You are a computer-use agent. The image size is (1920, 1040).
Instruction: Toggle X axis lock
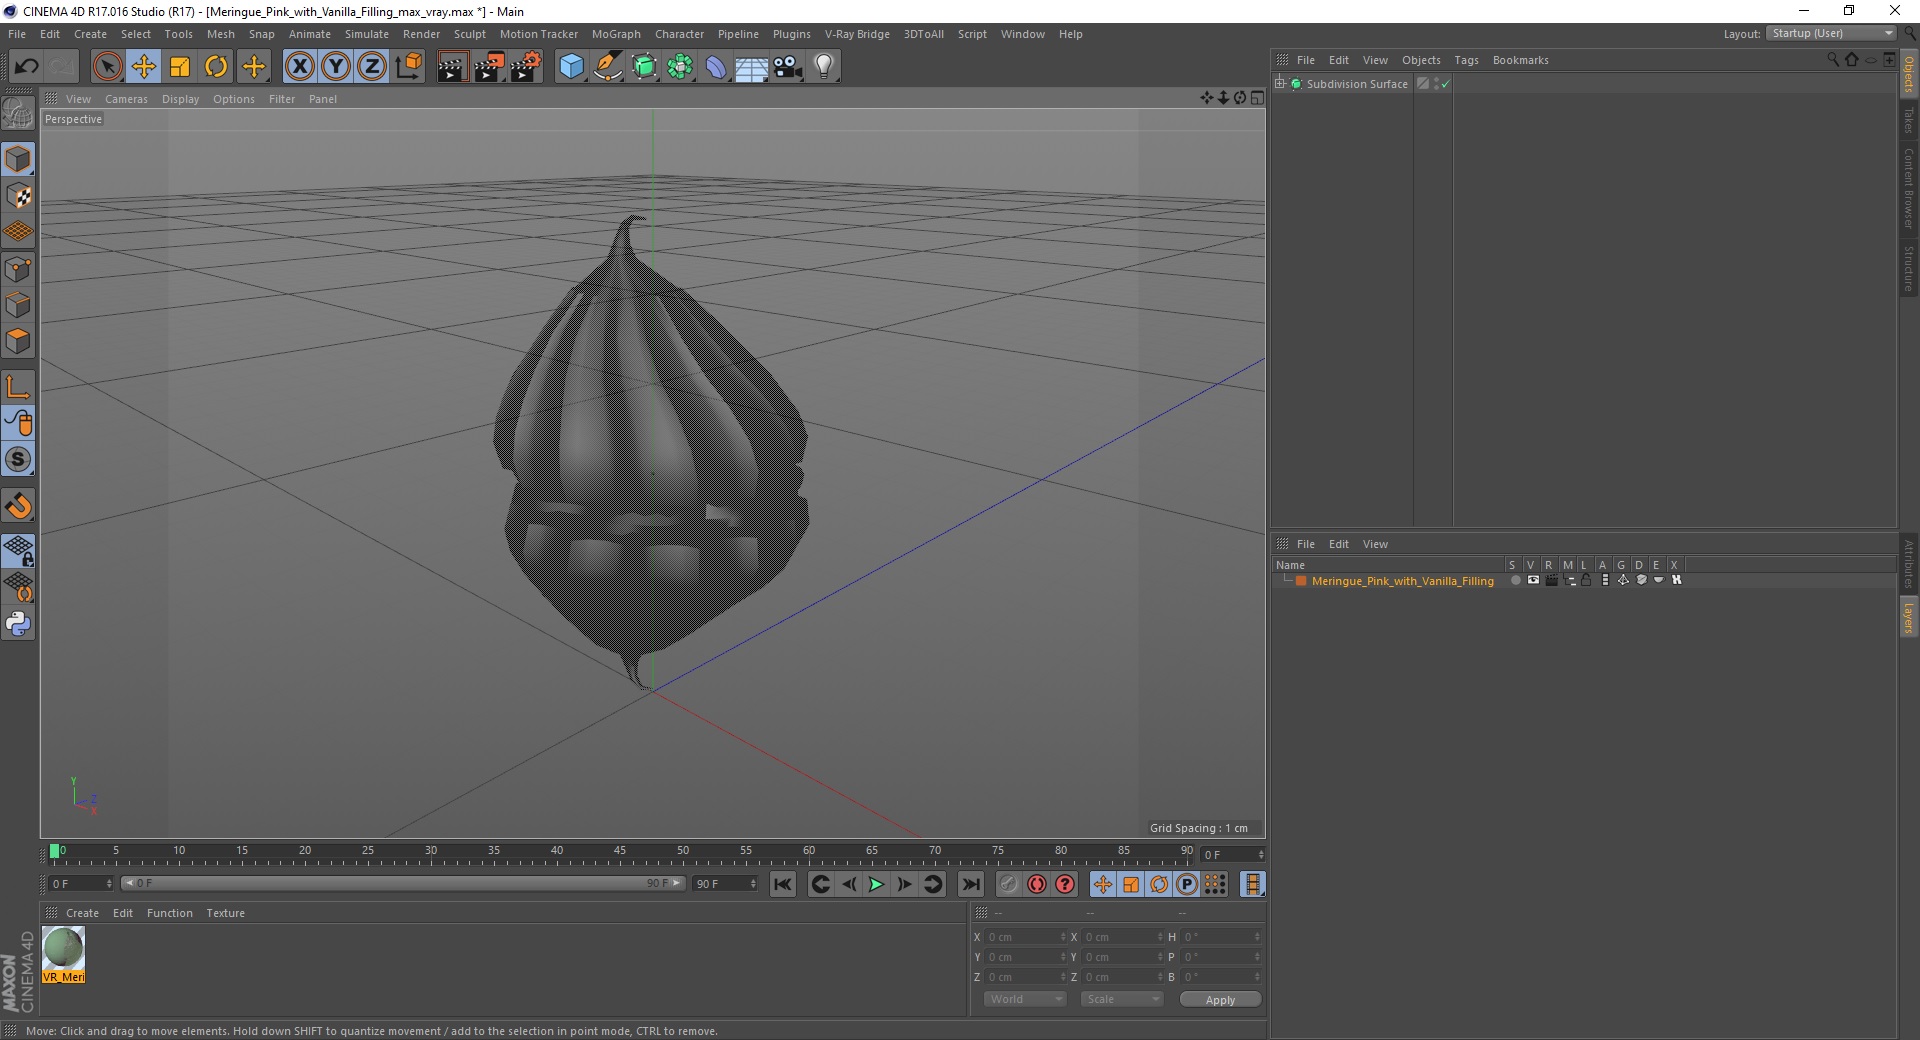click(x=299, y=67)
